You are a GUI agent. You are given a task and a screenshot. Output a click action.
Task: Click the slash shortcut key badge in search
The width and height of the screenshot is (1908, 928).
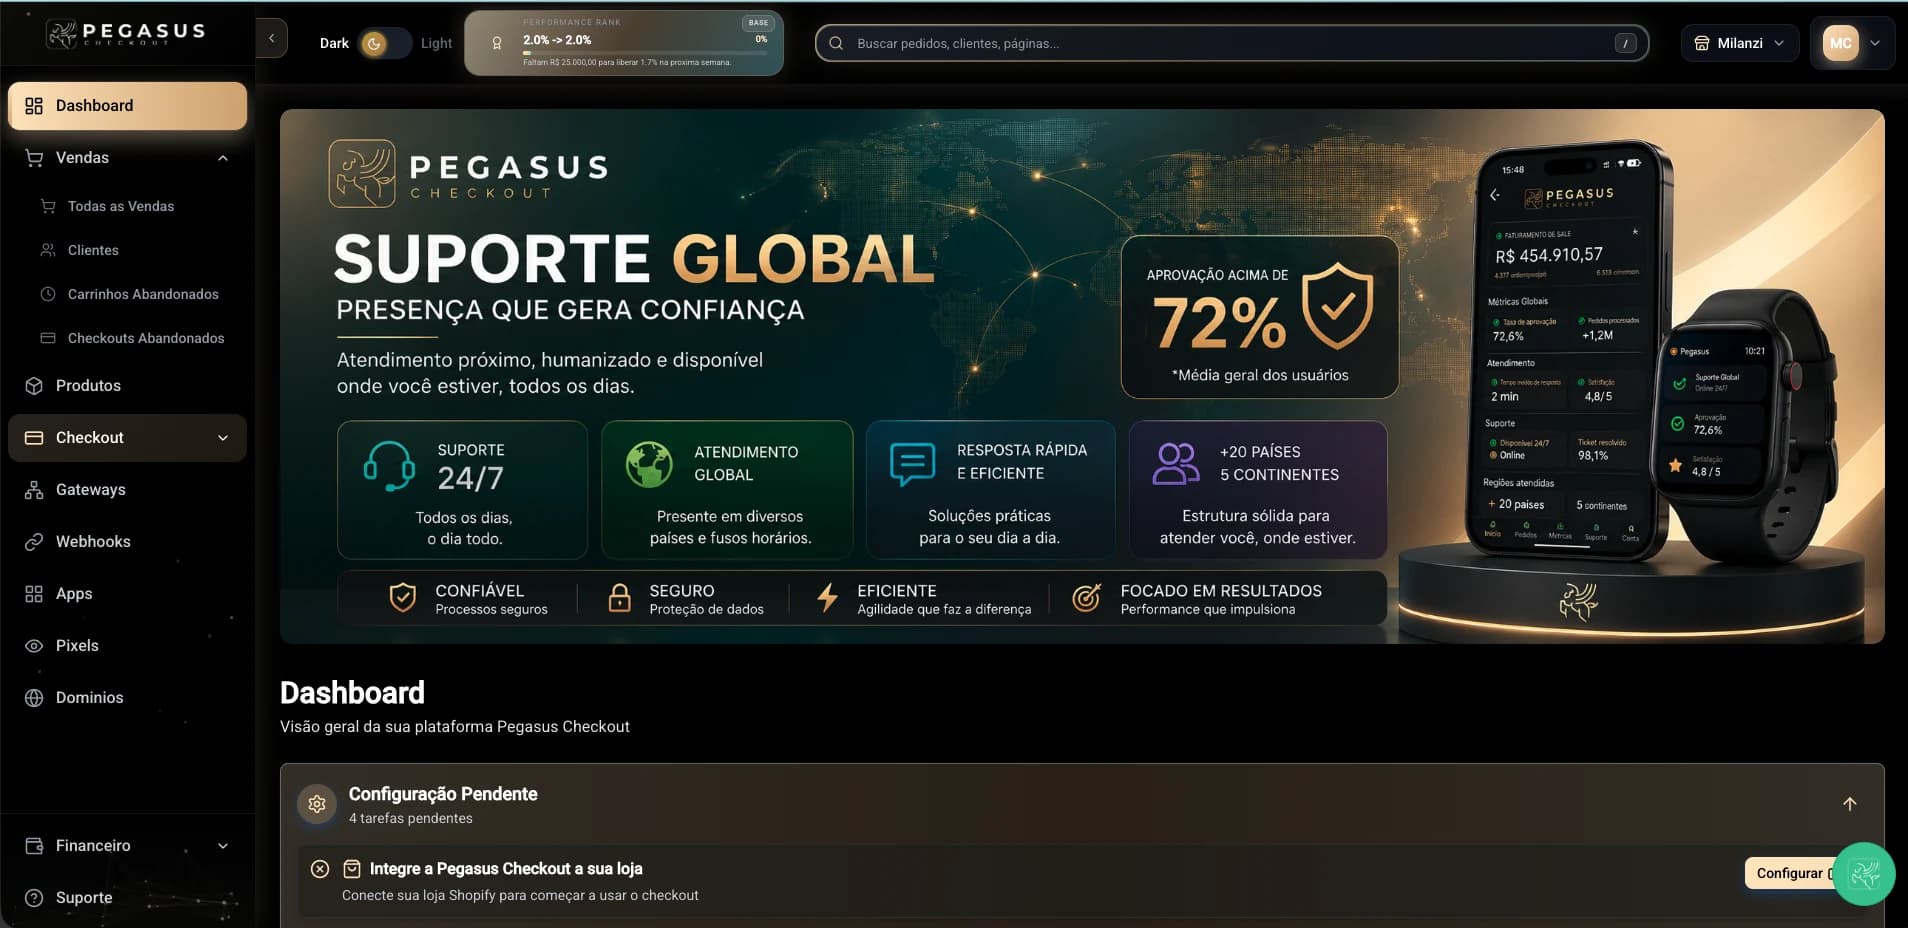coord(1626,43)
